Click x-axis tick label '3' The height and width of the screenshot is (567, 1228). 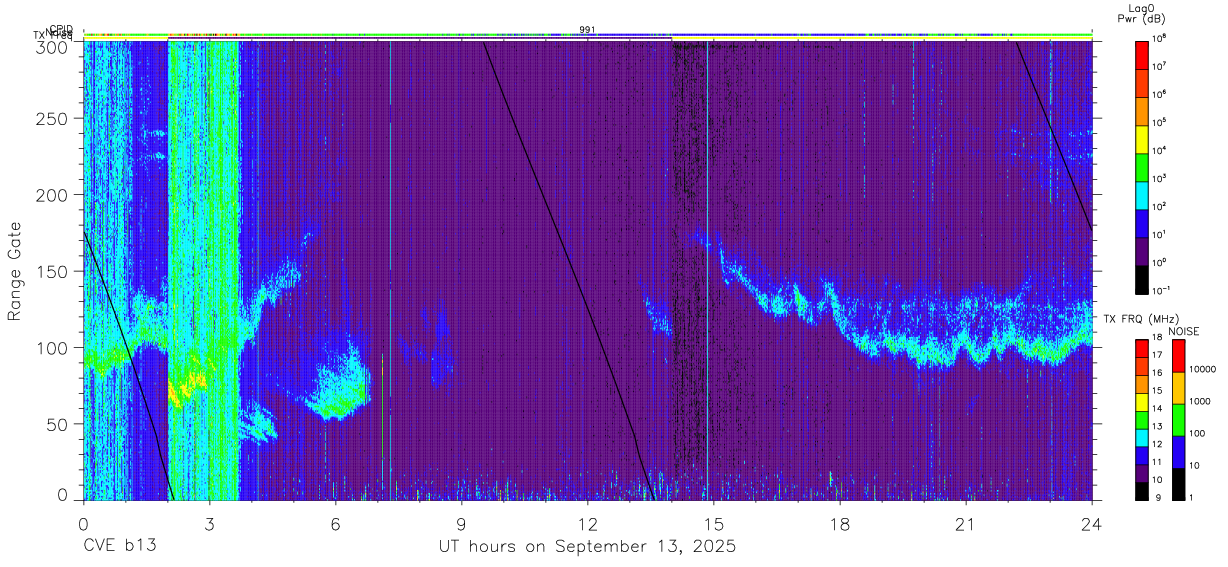(x=209, y=523)
